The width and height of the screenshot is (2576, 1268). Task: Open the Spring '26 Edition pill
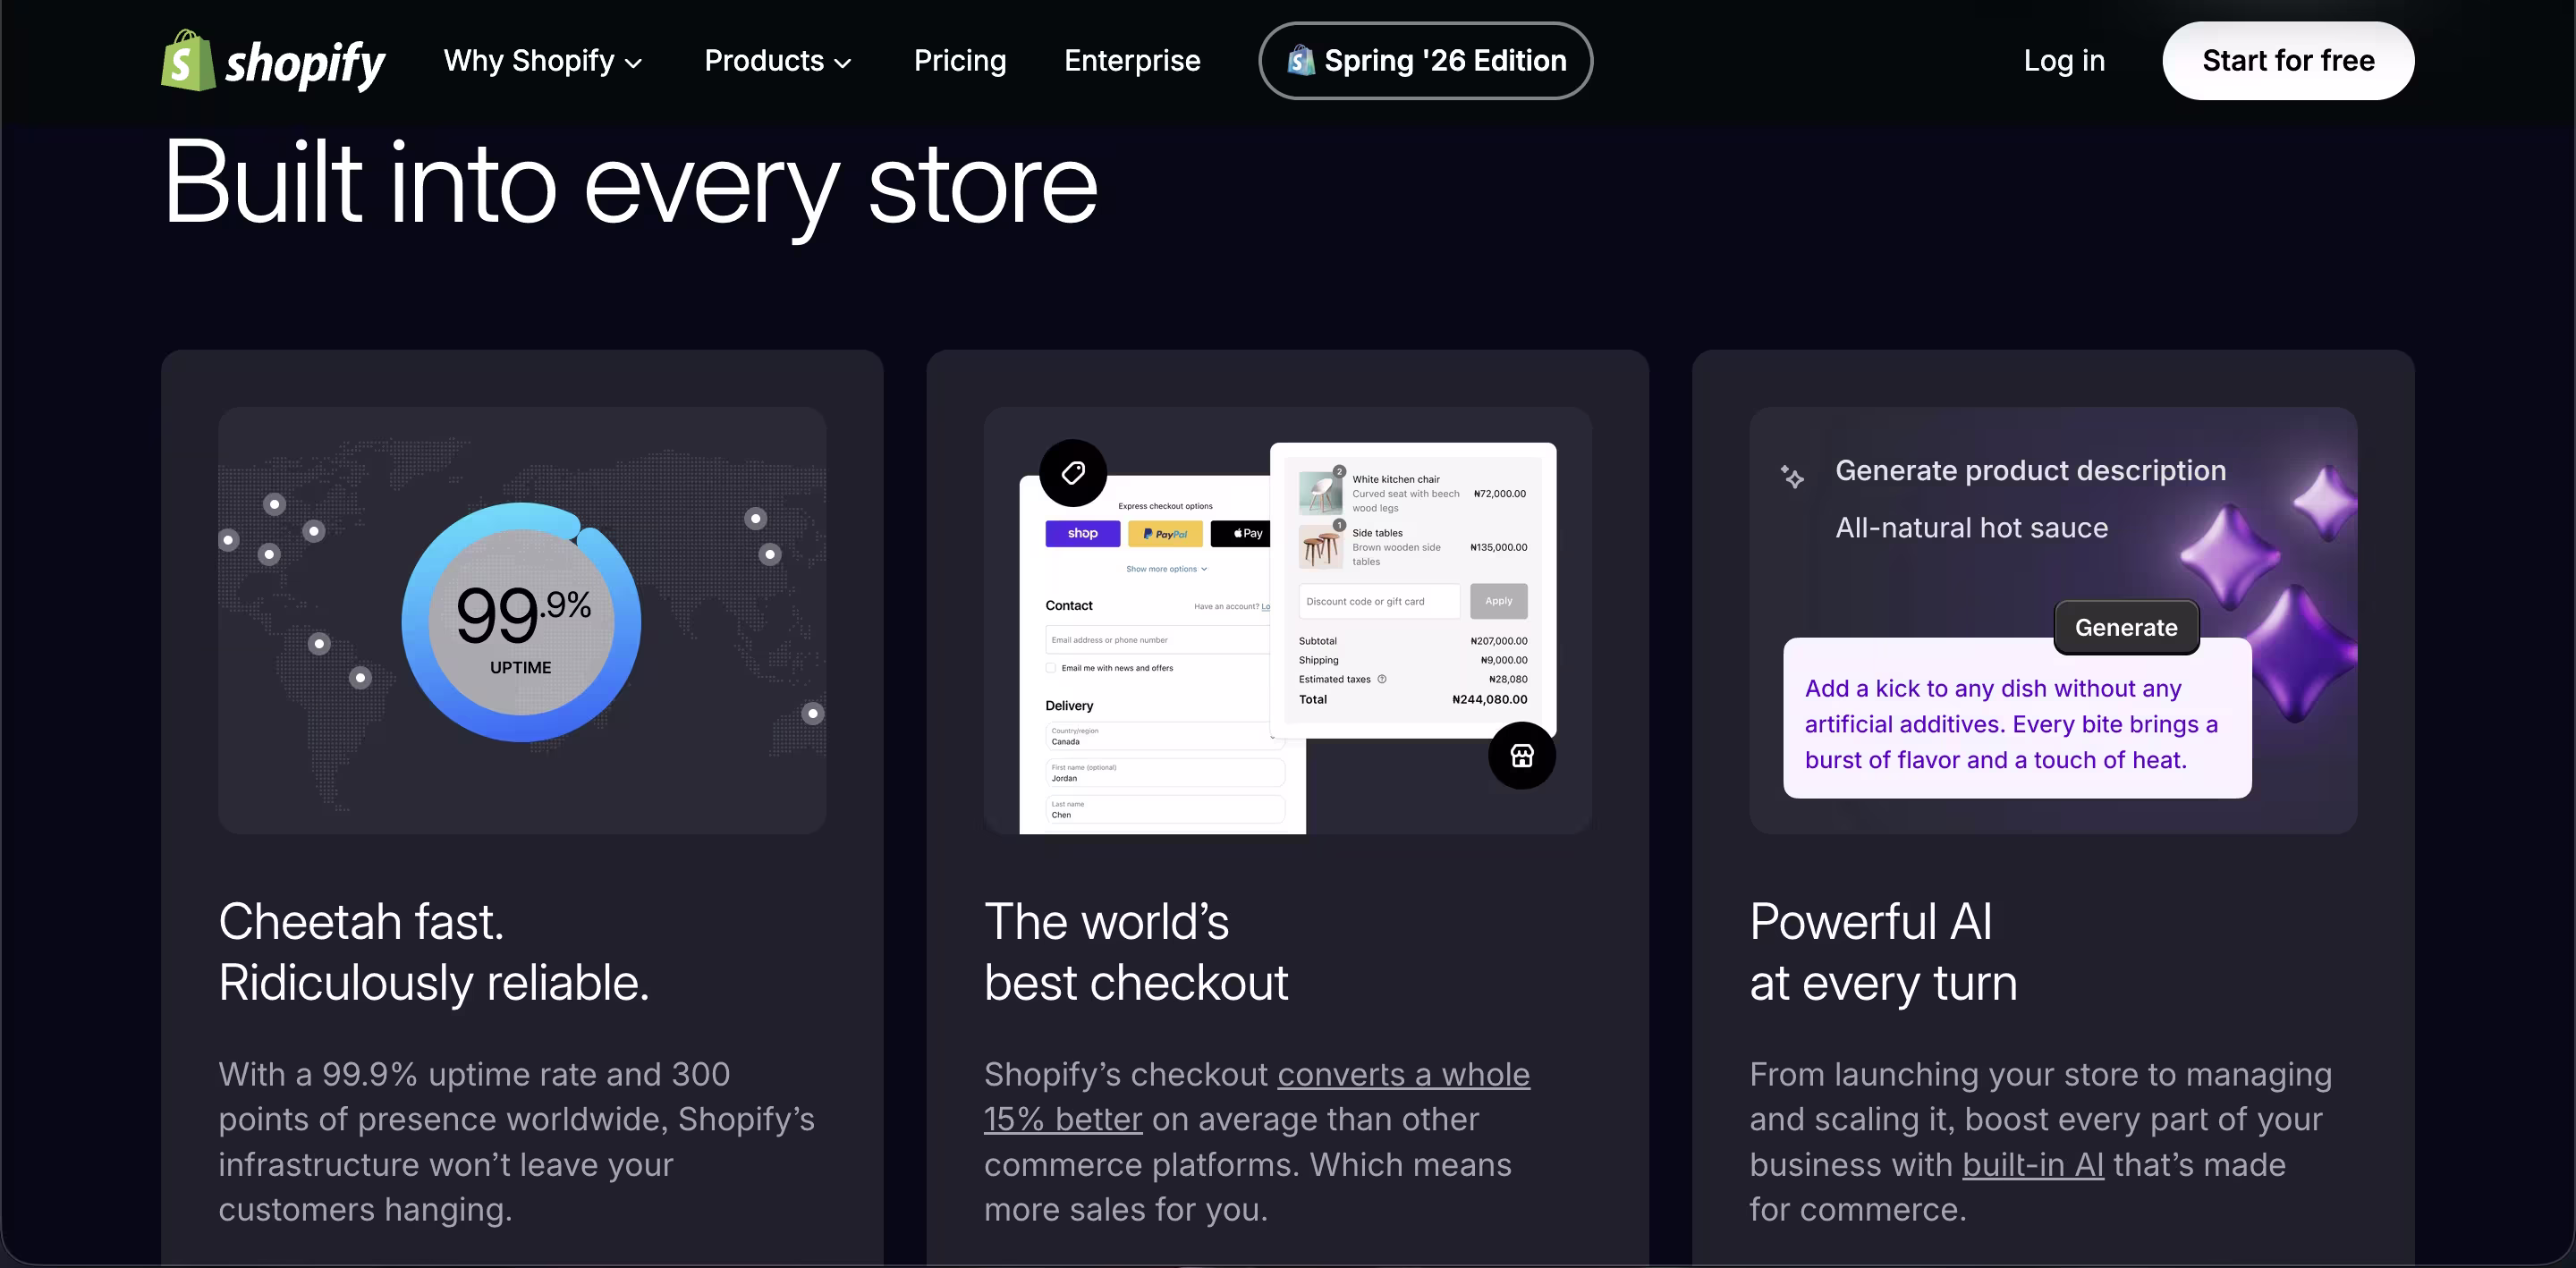(x=1425, y=61)
